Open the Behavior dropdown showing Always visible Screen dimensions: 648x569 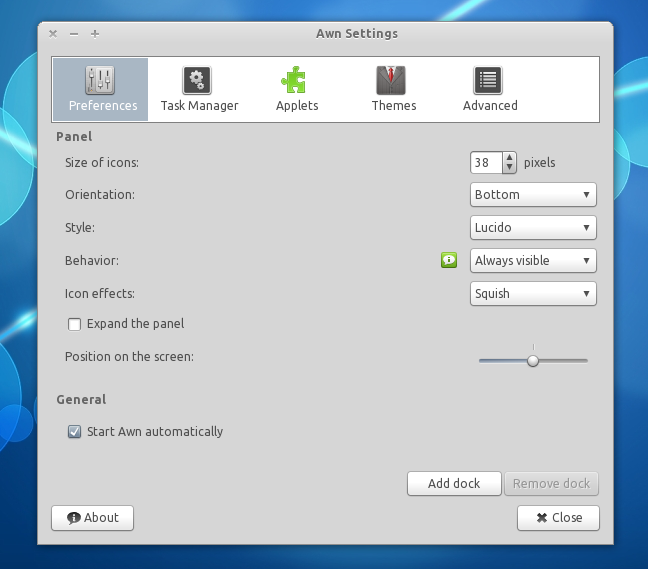pyautogui.click(x=533, y=261)
